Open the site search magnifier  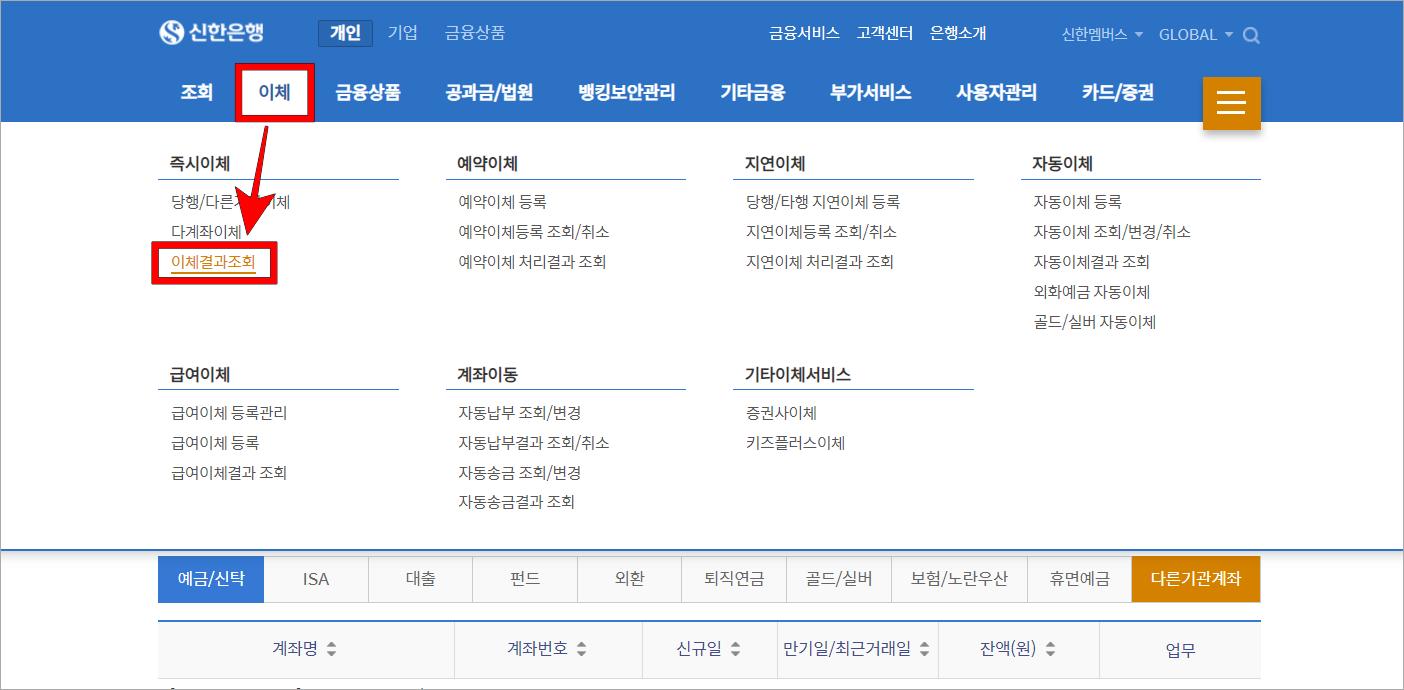(1251, 34)
